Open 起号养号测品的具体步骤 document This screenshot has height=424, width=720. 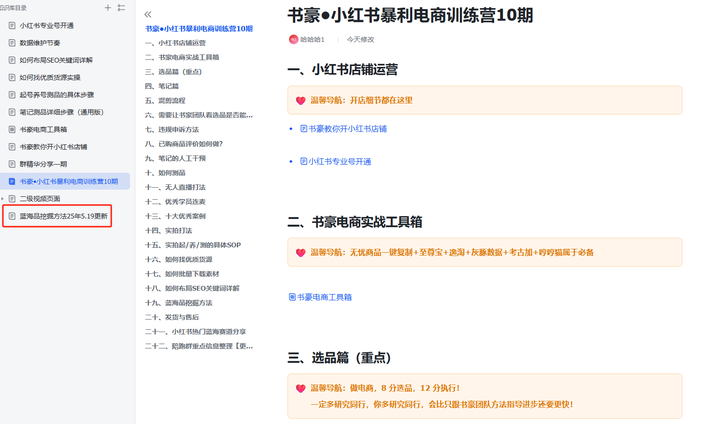pos(56,95)
